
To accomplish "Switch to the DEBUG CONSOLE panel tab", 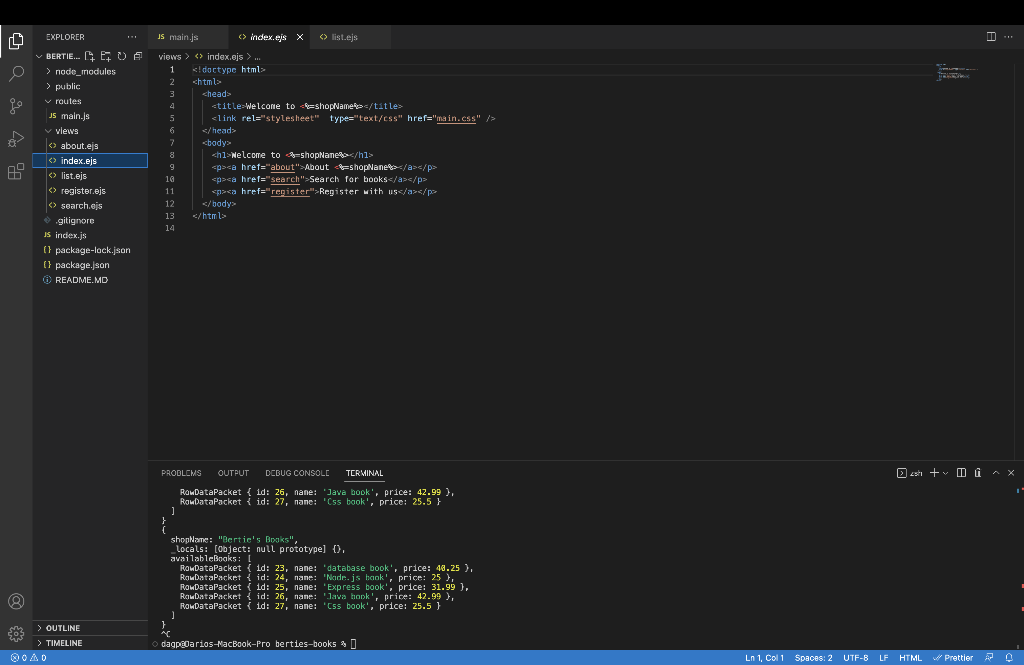I will 297,473.
